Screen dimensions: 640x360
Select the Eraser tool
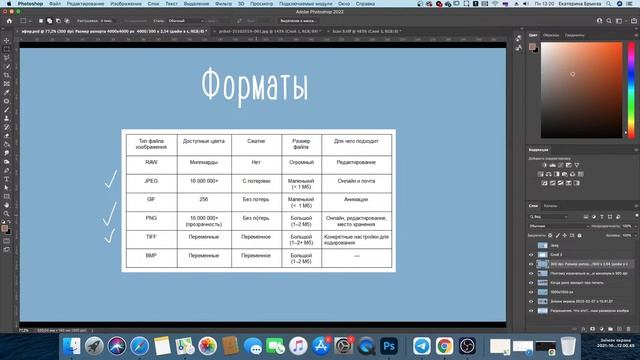point(7,136)
